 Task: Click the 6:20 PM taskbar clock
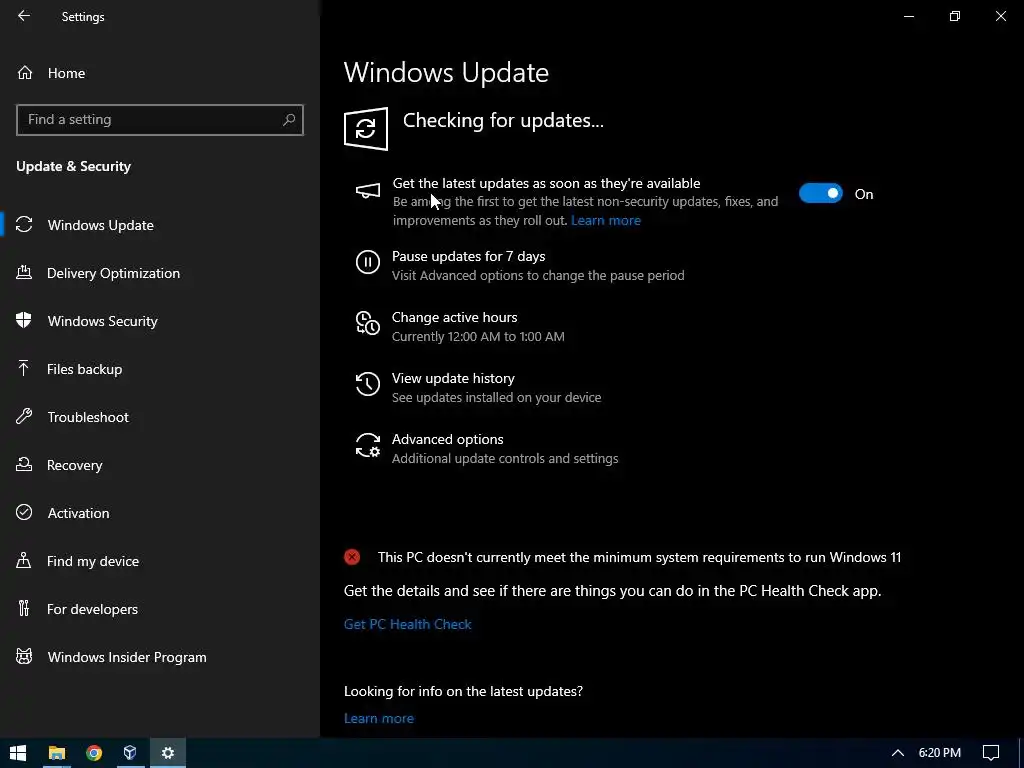[x=940, y=753]
